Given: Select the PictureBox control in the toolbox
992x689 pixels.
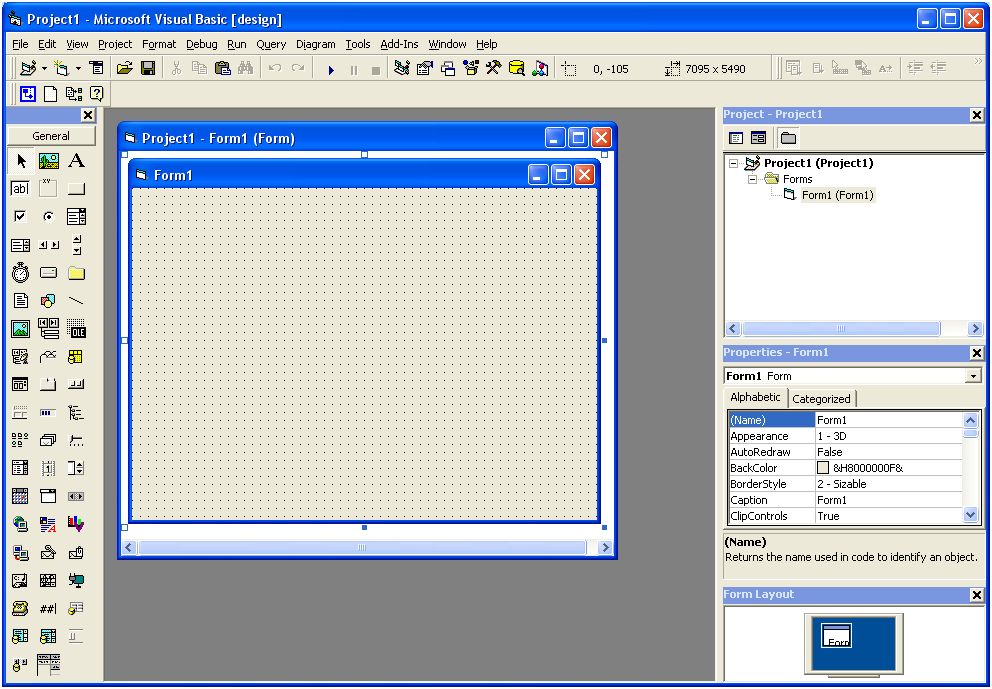Looking at the screenshot, I should pyautogui.click(x=49, y=161).
